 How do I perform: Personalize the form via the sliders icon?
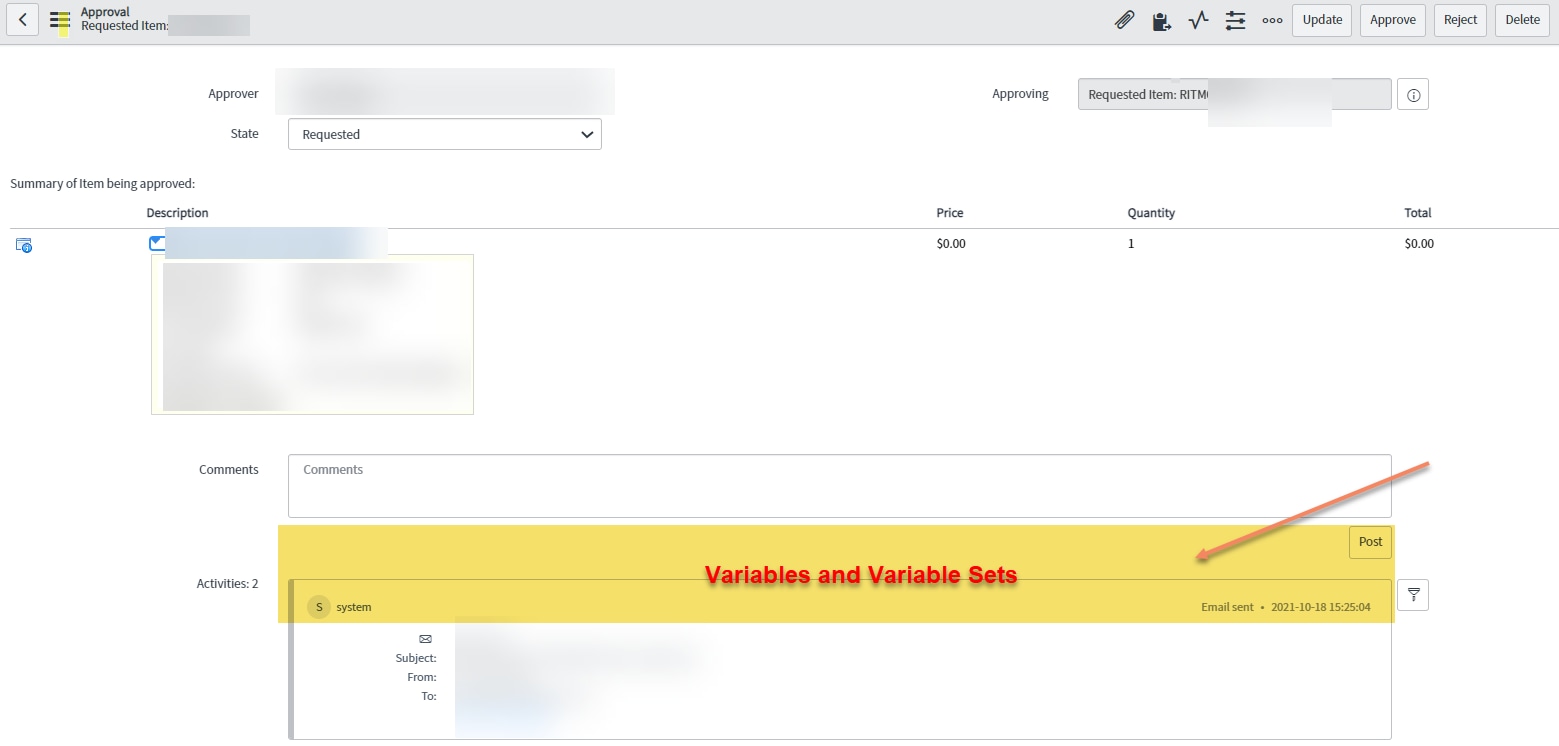(1235, 19)
